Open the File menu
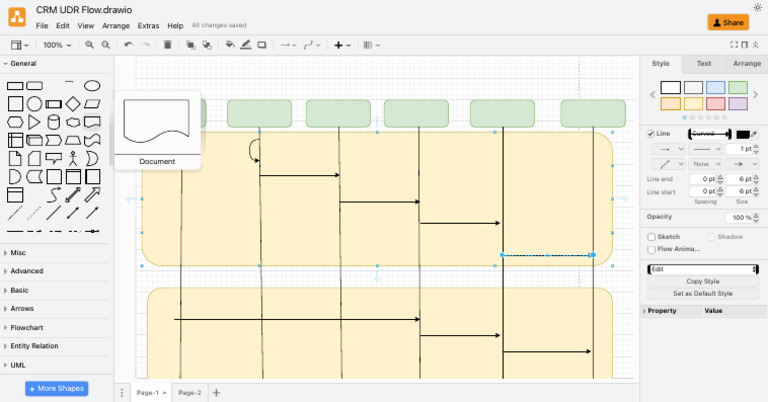The height and width of the screenshot is (402, 768). pyautogui.click(x=42, y=25)
